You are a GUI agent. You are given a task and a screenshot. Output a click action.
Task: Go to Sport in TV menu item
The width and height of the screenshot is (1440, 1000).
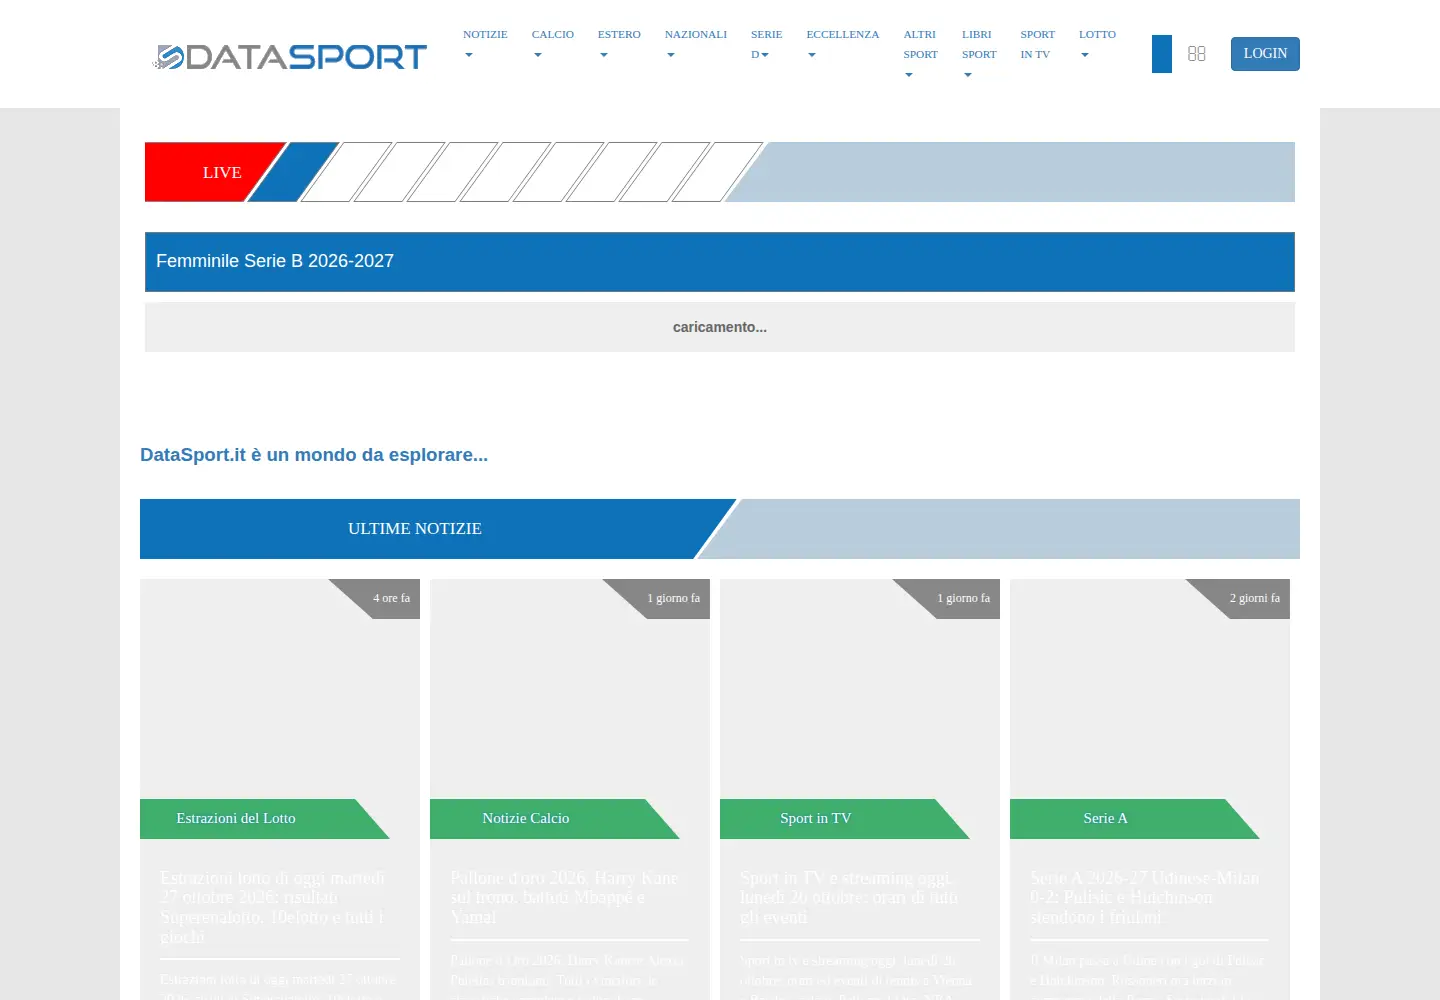[x=1038, y=44]
